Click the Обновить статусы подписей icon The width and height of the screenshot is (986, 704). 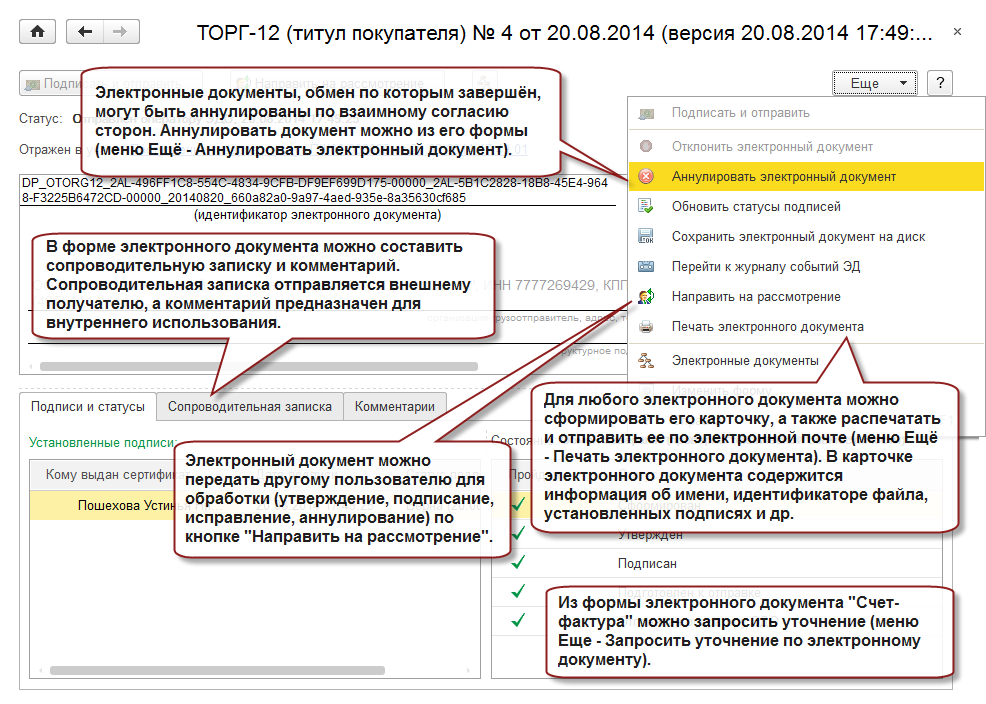(x=646, y=206)
